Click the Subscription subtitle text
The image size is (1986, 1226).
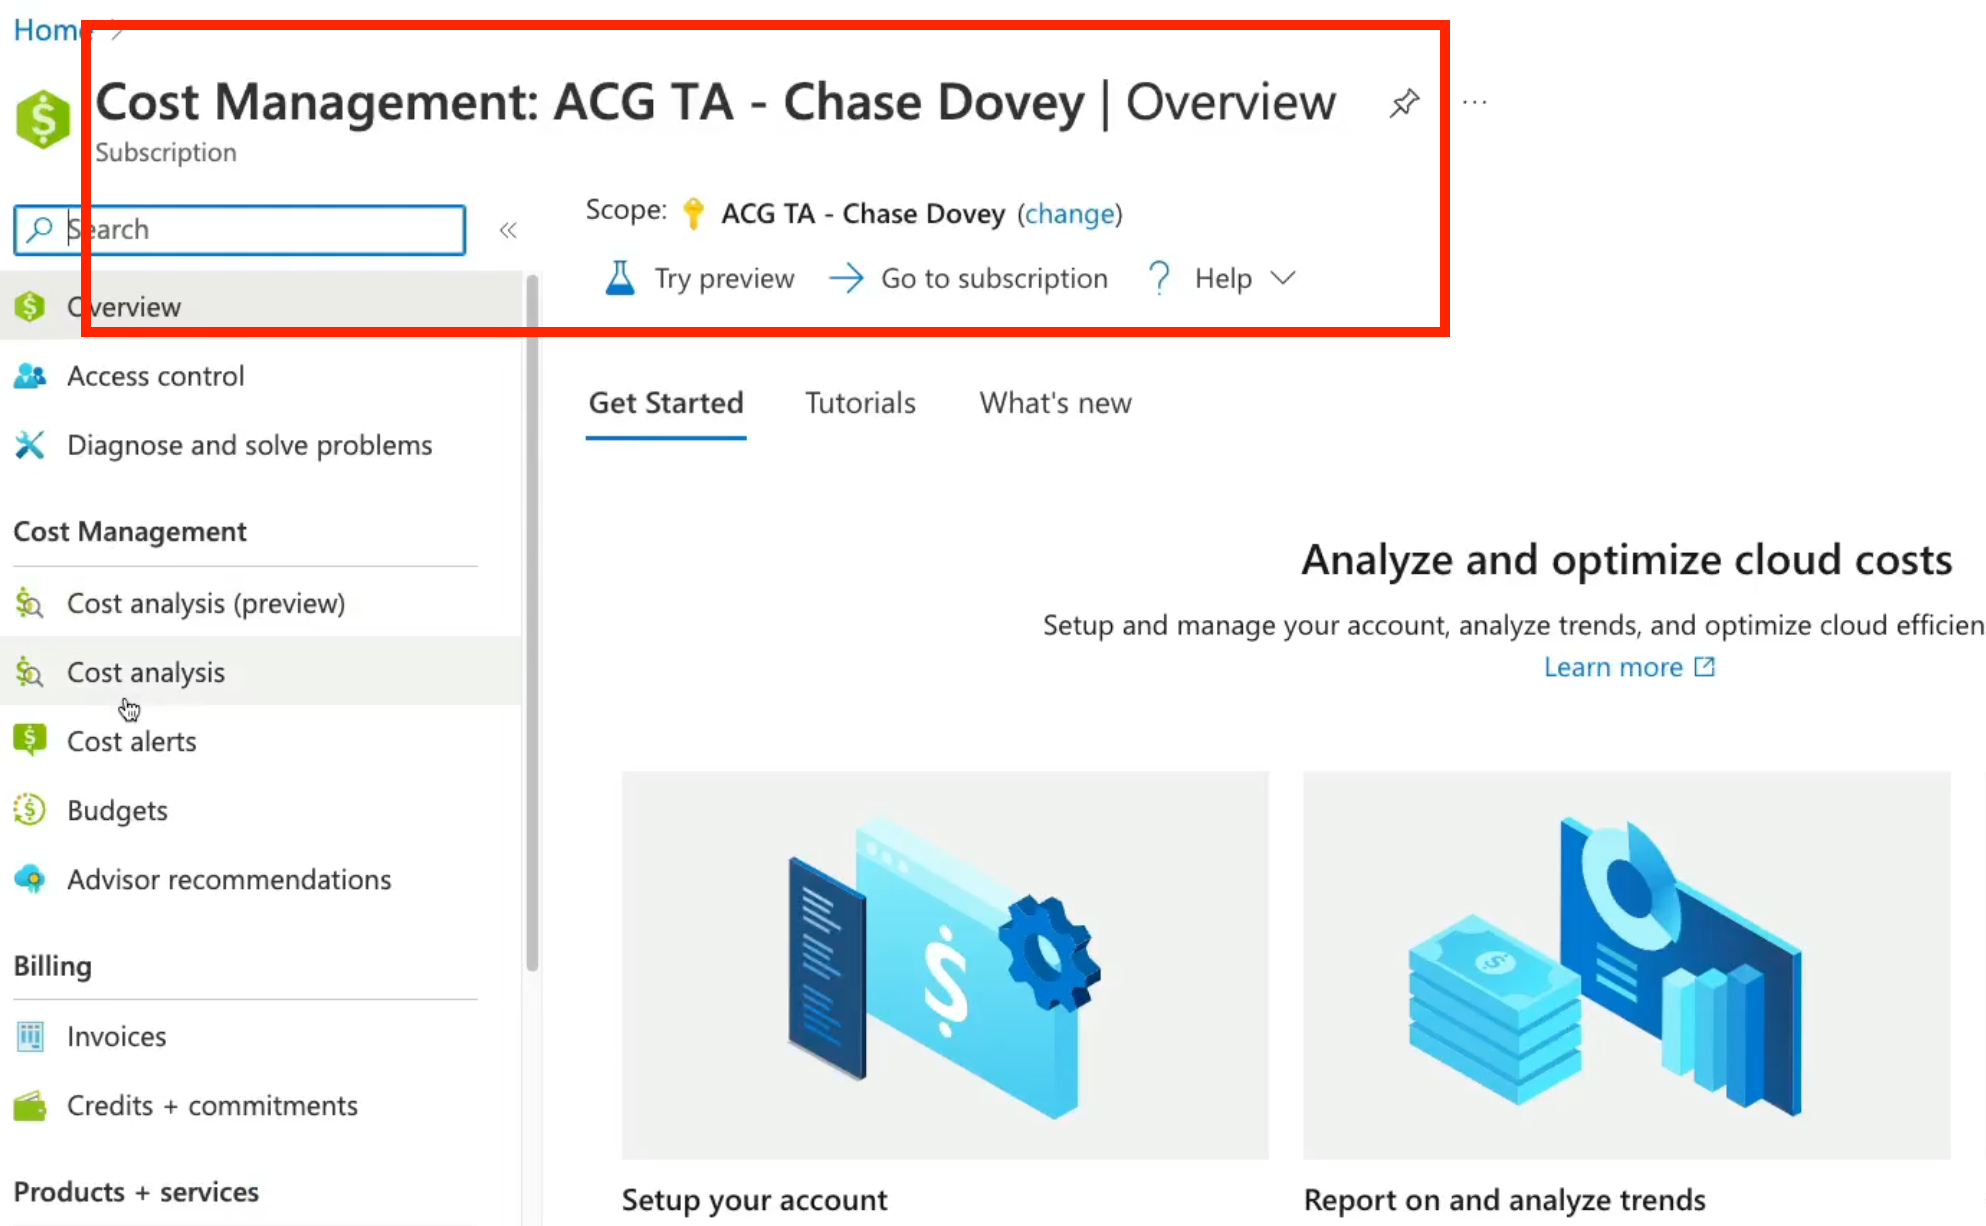coord(166,152)
